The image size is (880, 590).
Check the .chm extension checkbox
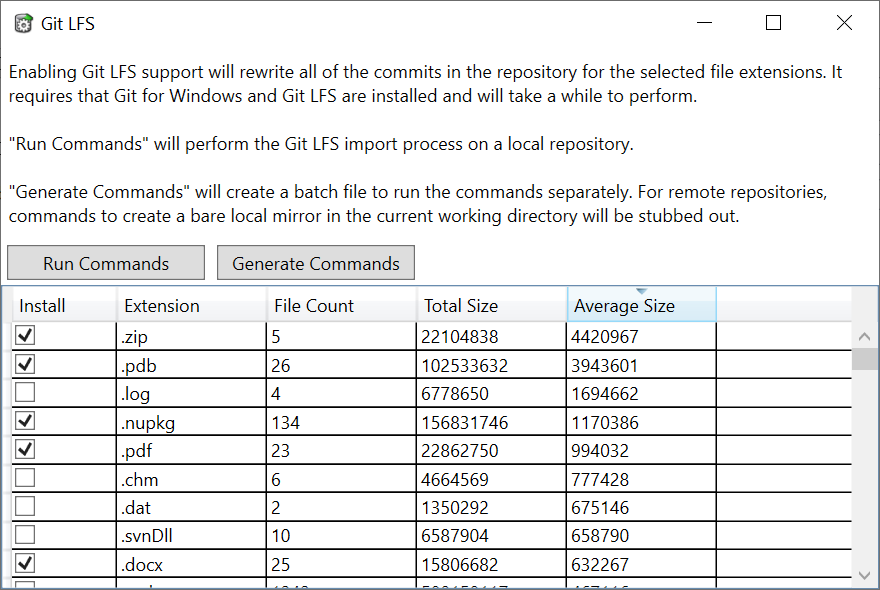[x=25, y=478]
